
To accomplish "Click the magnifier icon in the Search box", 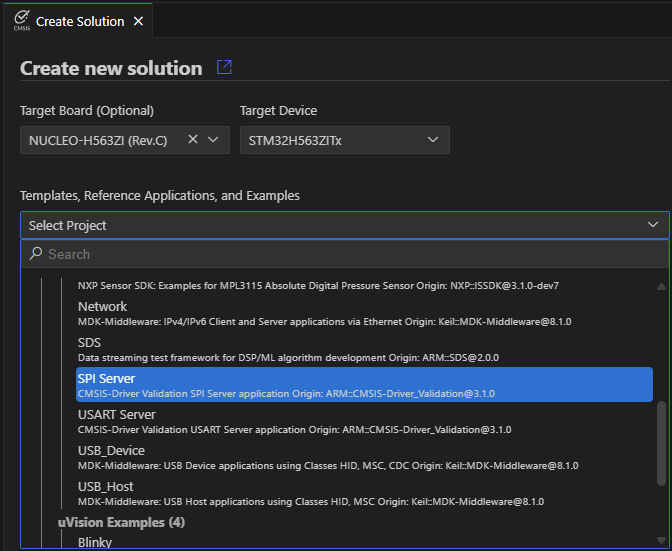I will [36, 255].
